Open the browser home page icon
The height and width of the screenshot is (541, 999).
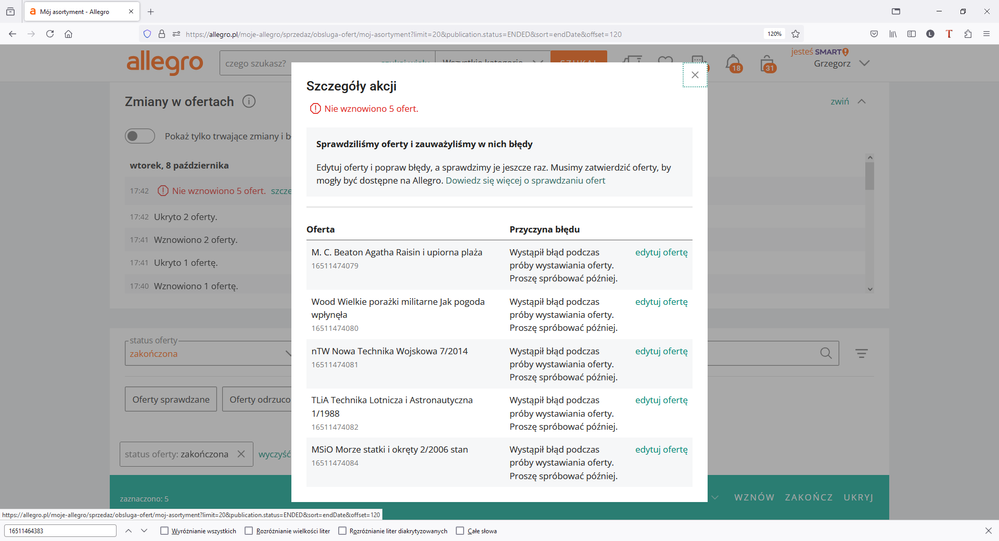point(68,34)
